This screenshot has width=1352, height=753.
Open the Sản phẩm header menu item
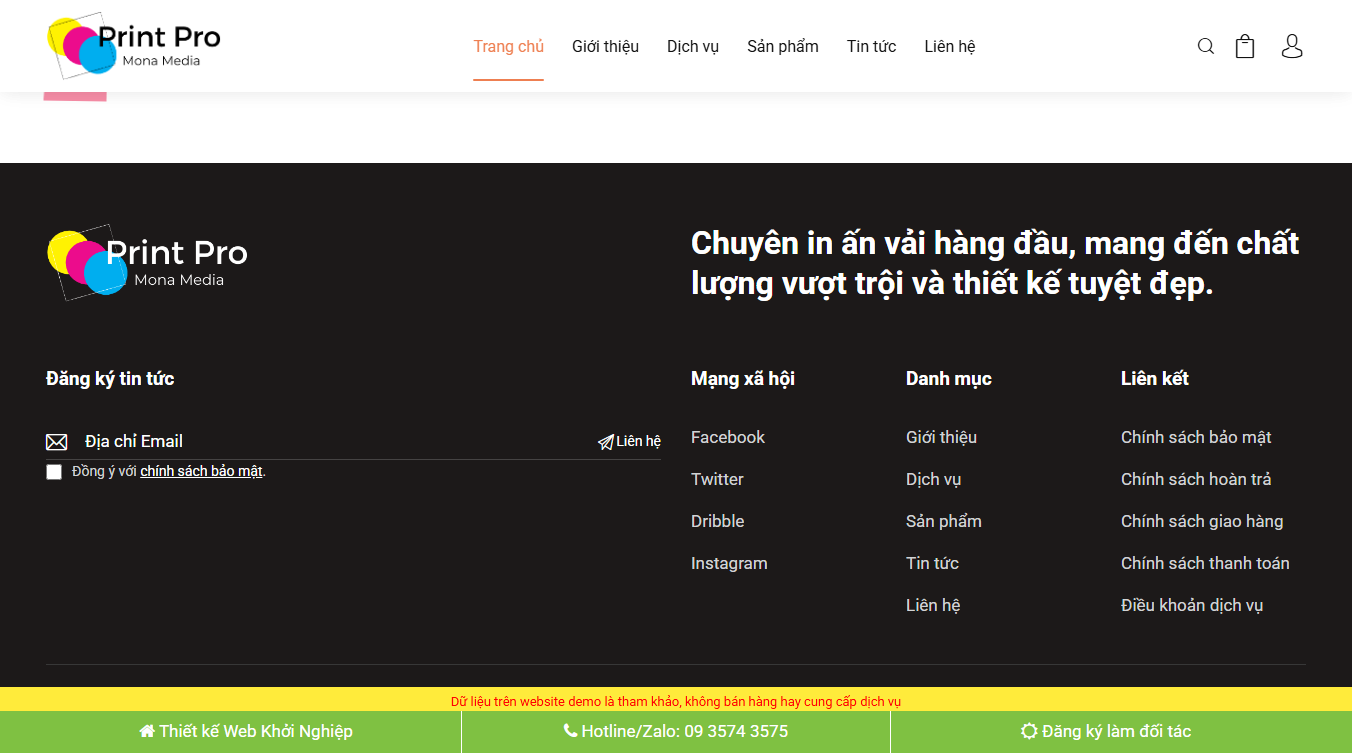(x=783, y=46)
